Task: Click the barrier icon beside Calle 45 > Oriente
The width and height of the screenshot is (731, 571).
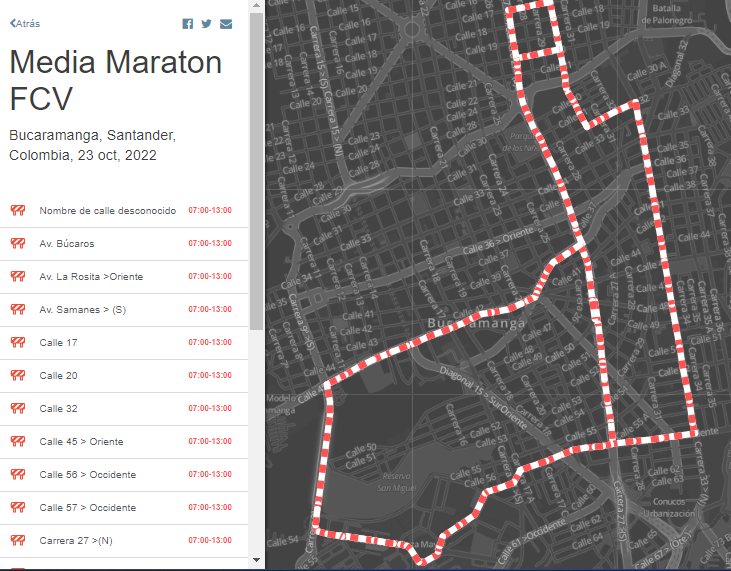Action: (x=18, y=442)
